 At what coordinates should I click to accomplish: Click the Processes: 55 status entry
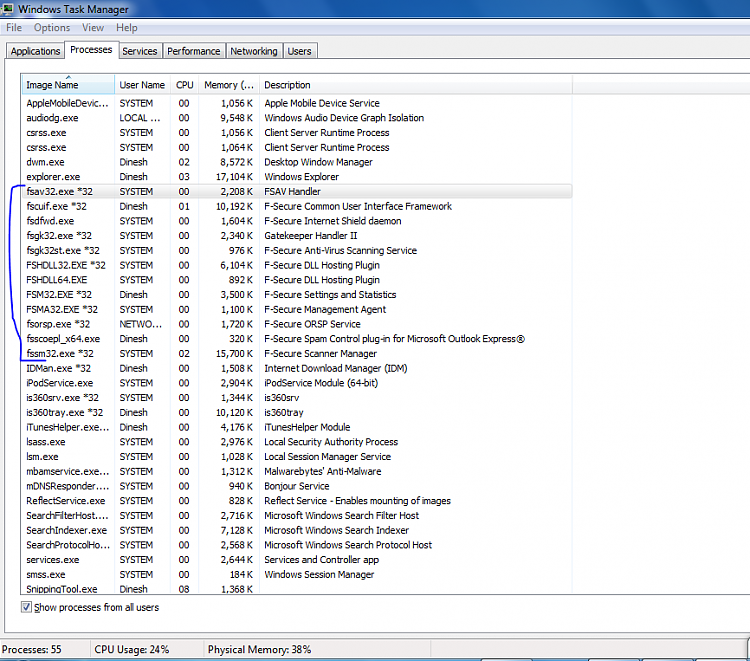pyautogui.click(x=32, y=650)
